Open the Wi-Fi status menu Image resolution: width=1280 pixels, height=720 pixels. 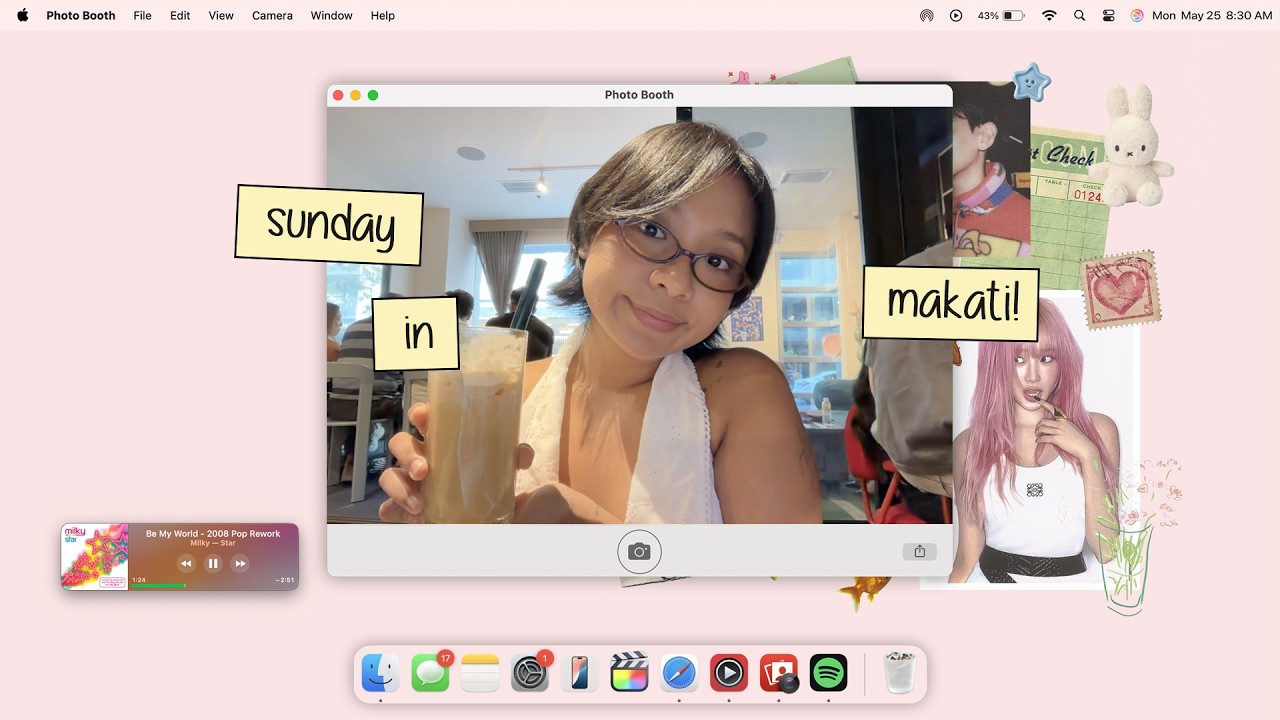point(1049,16)
